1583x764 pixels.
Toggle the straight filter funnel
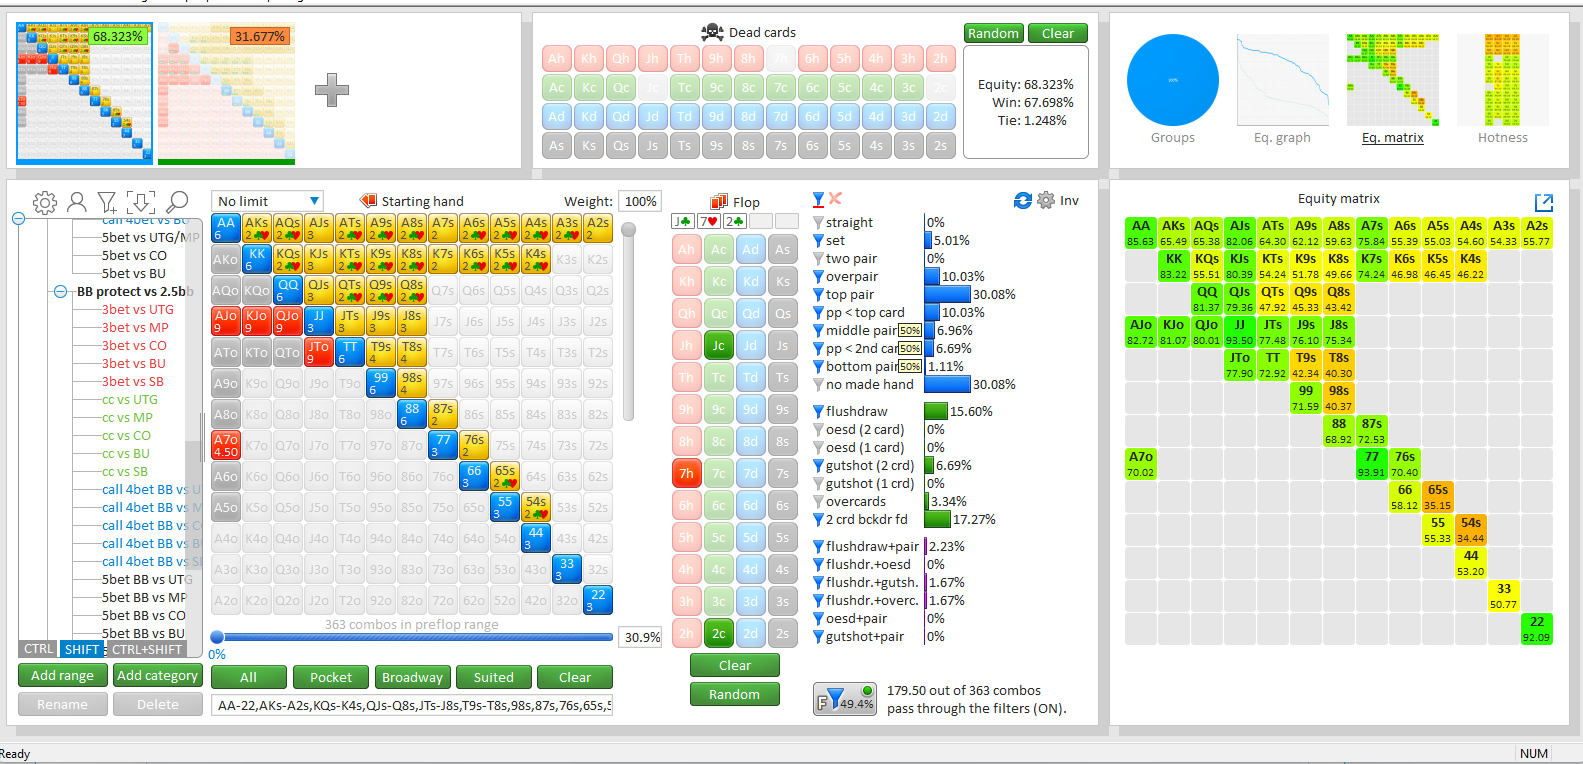click(x=818, y=223)
